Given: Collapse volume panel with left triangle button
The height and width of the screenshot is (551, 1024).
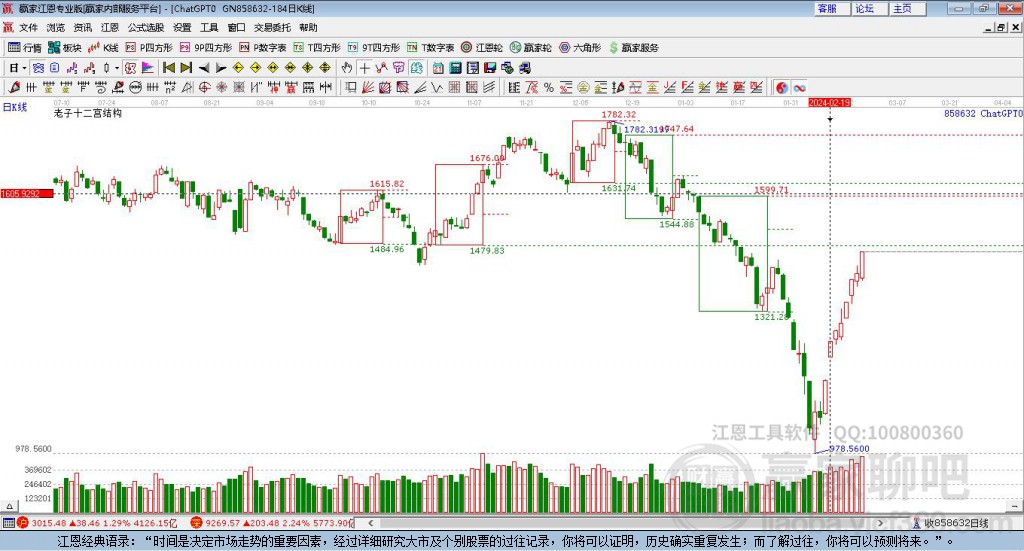Looking at the screenshot, I should 9,506.
